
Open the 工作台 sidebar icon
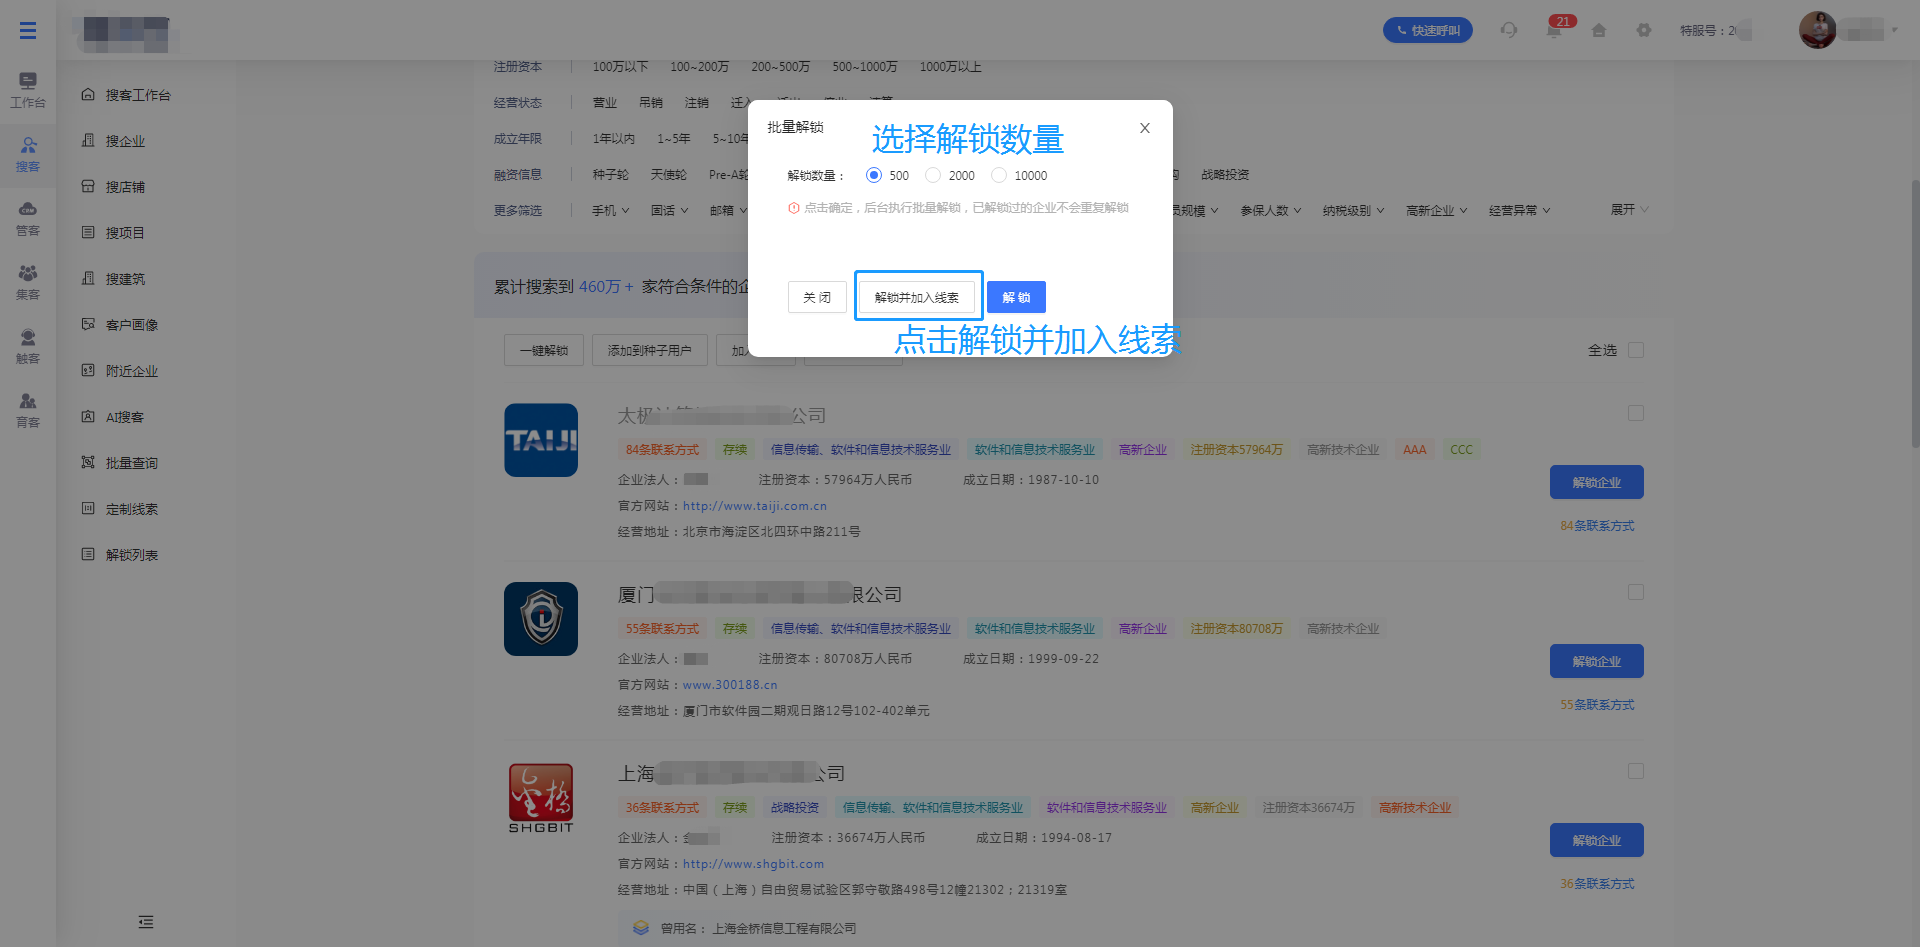pyautogui.click(x=28, y=90)
